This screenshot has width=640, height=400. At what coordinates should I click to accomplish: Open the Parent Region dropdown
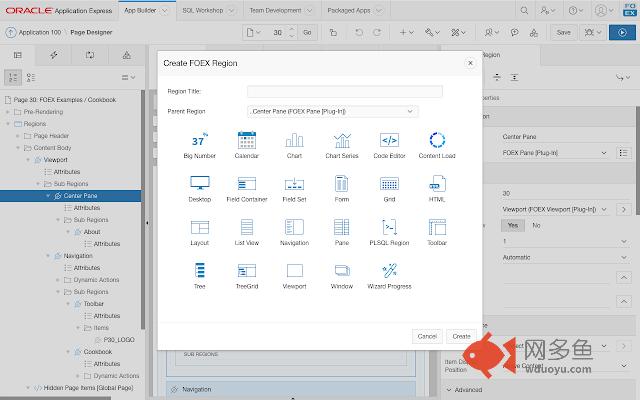333,111
